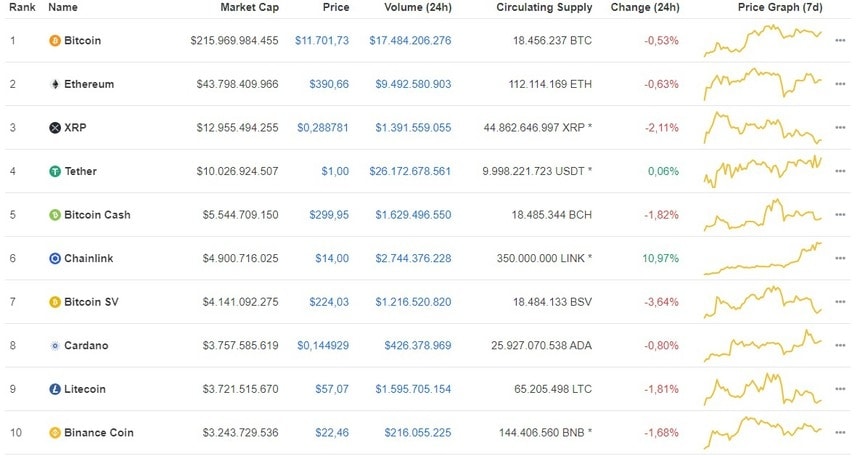Click the Bitcoin Cash logo icon
This screenshot has width=860, height=456.
click(x=55, y=215)
